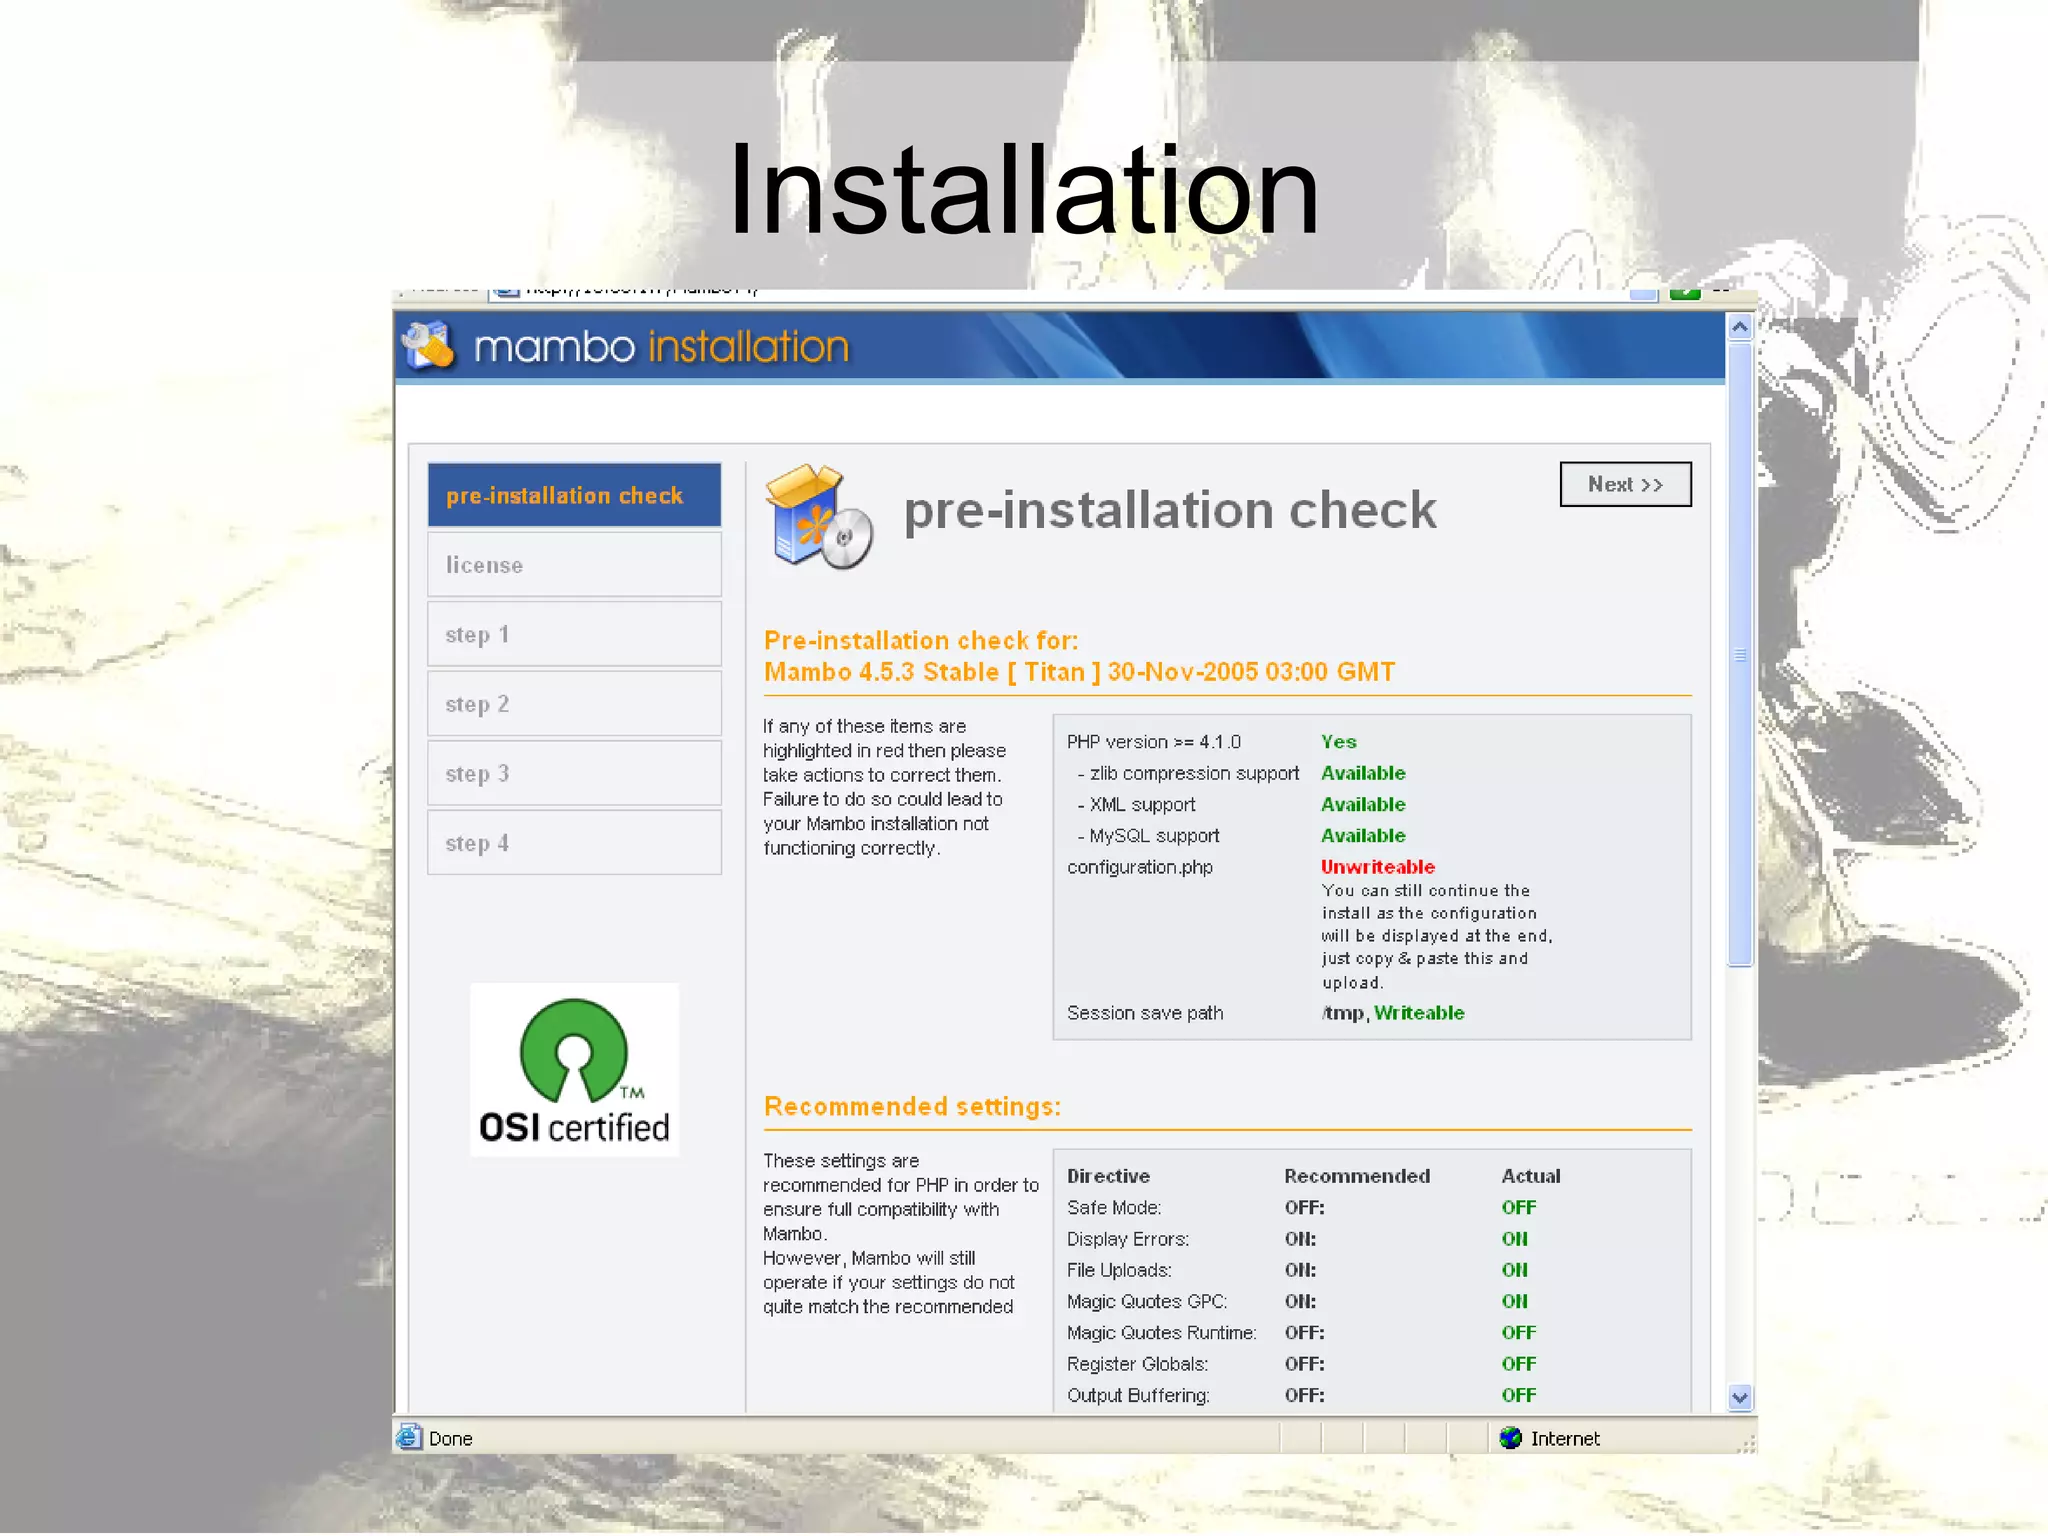Click the green Writeable session path text
Image resolution: width=2048 pixels, height=1536 pixels.
pos(1419,1013)
